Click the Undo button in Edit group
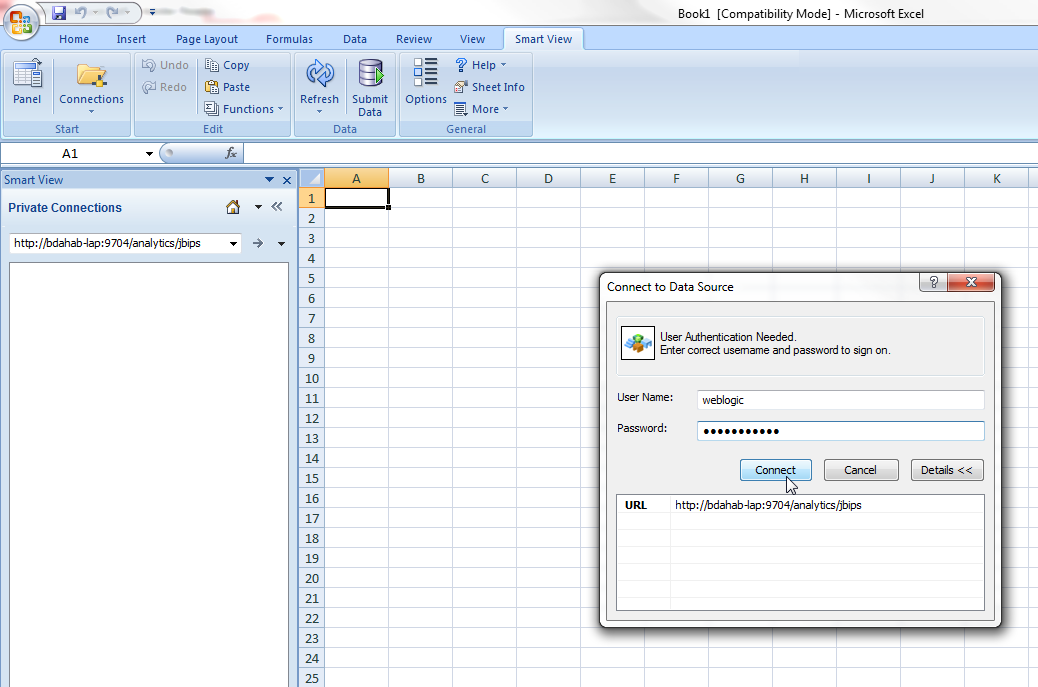 [x=165, y=65]
